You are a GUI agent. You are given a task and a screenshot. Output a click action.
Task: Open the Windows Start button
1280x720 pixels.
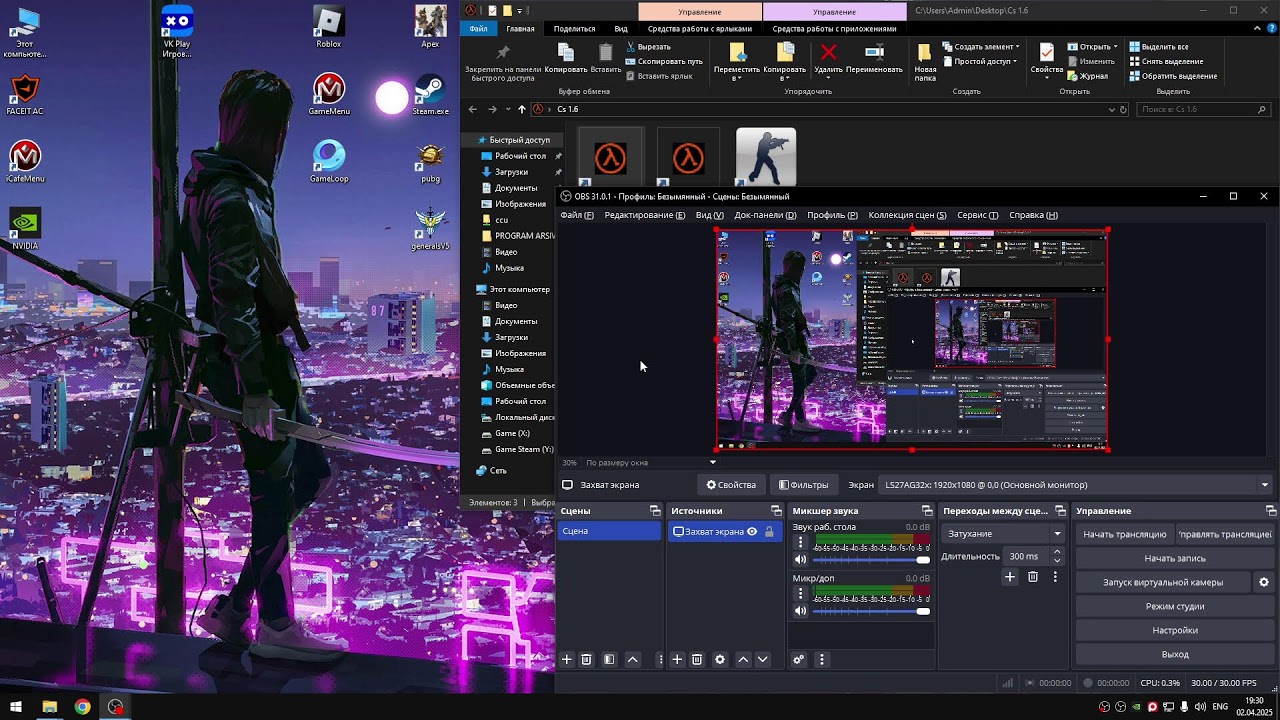tap(16, 707)
